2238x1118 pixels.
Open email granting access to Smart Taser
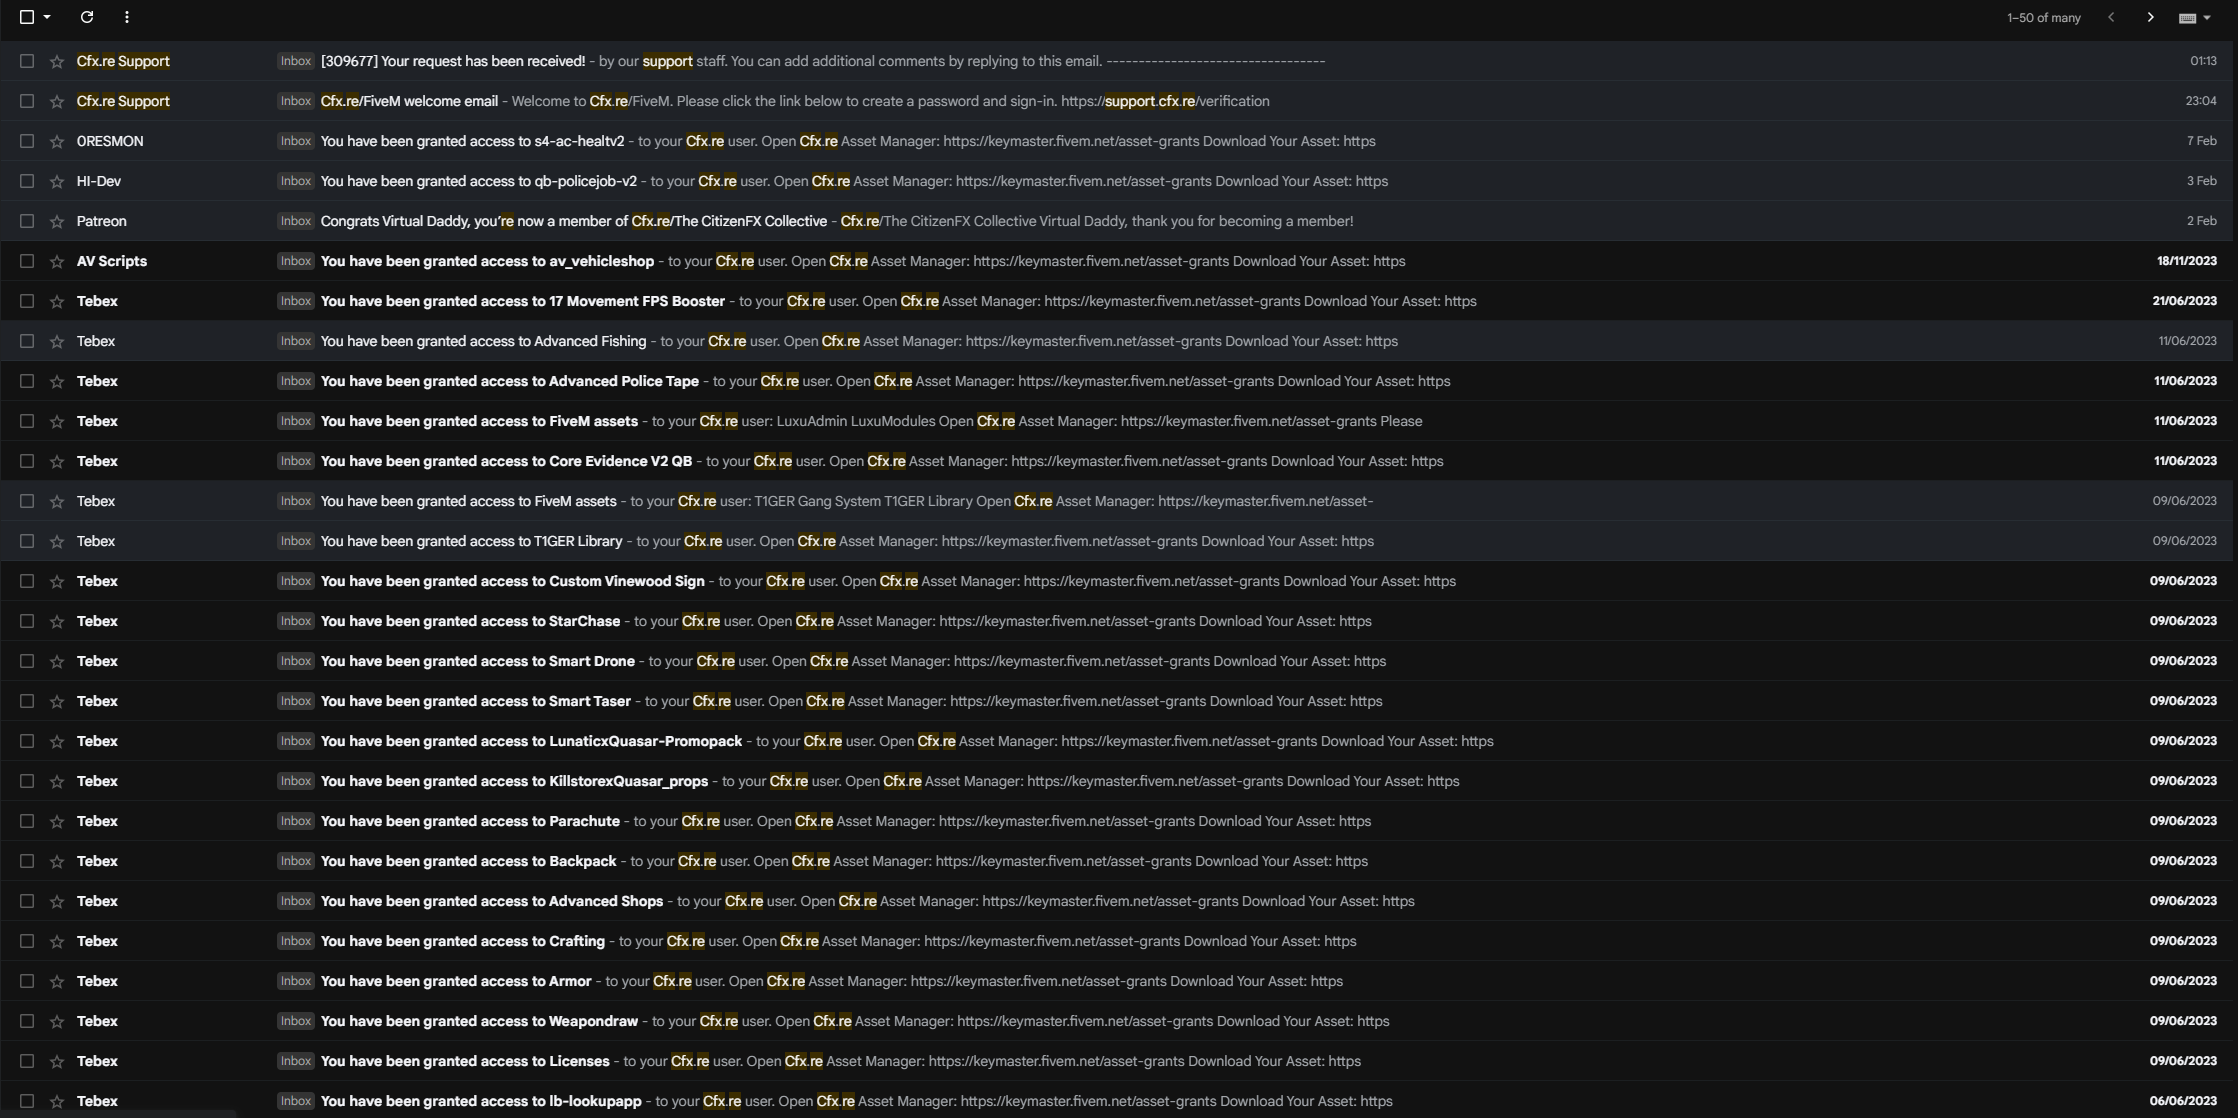pyautogui.click(x=1119, y=701)
